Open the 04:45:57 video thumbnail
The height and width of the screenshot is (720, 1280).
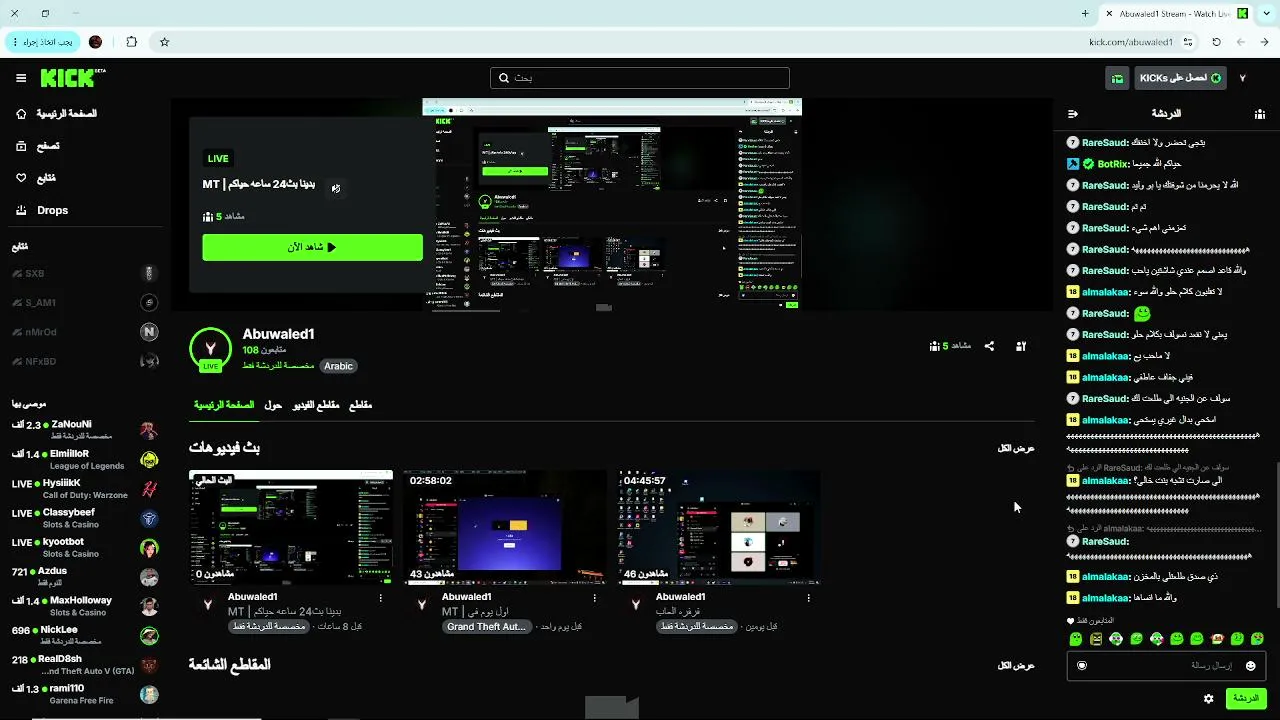click(719, 527)
